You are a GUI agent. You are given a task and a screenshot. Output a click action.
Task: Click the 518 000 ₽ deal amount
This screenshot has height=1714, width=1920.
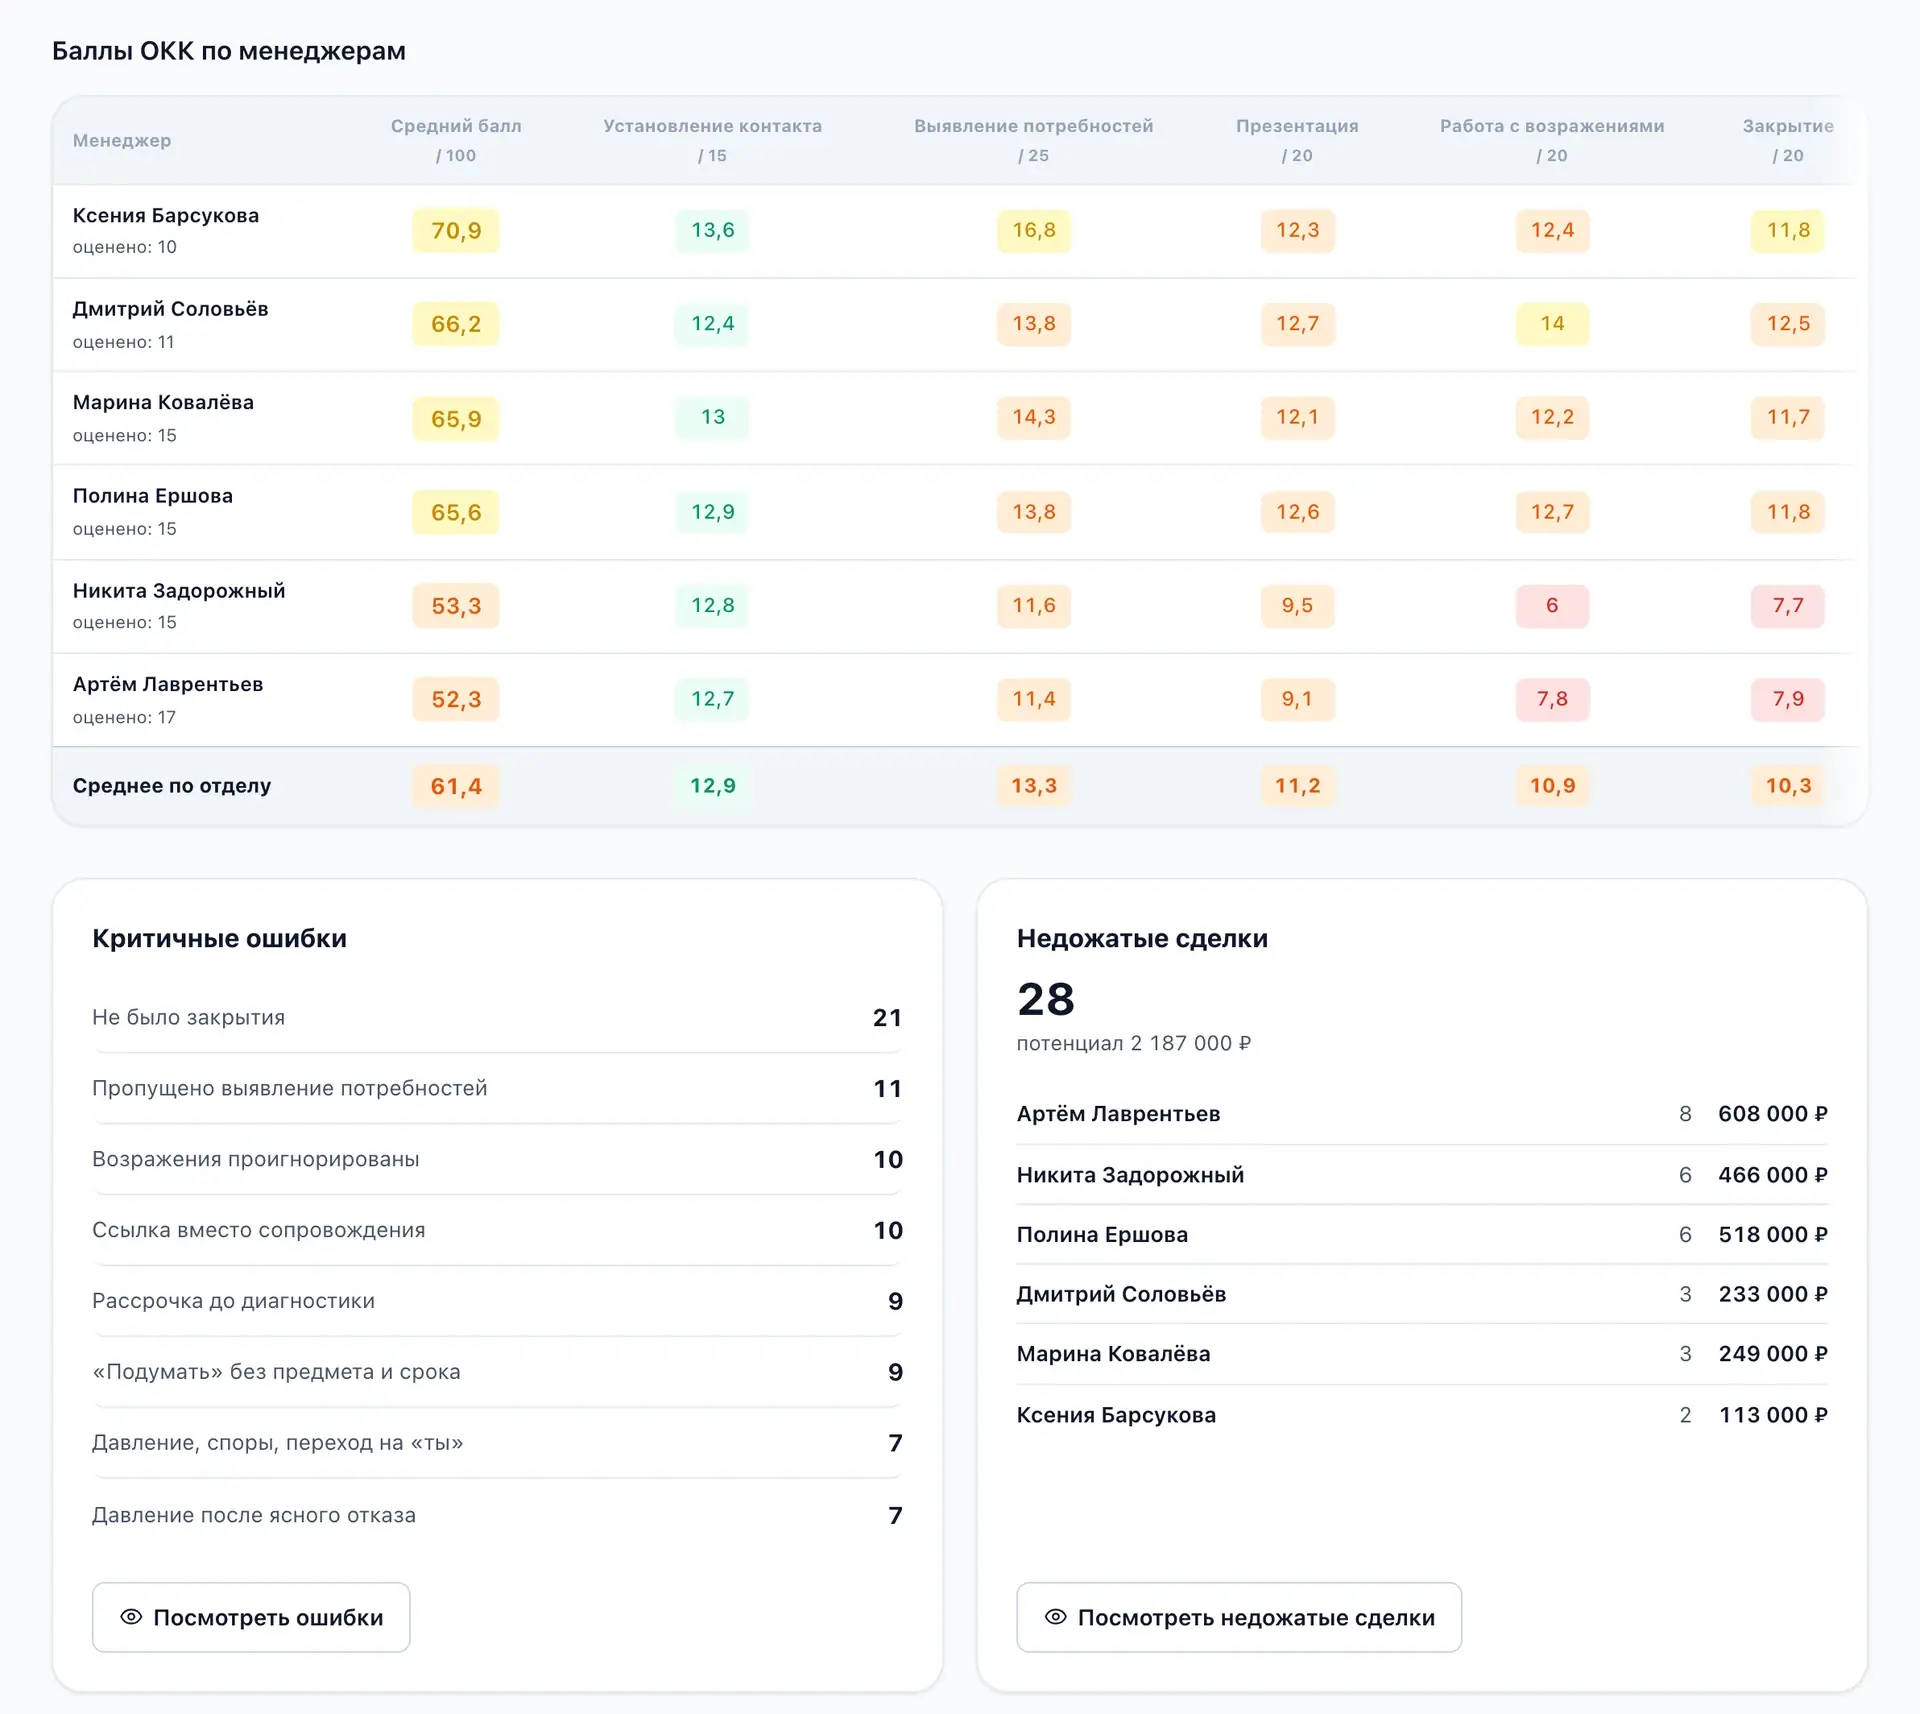[x=1773, y=1235]
